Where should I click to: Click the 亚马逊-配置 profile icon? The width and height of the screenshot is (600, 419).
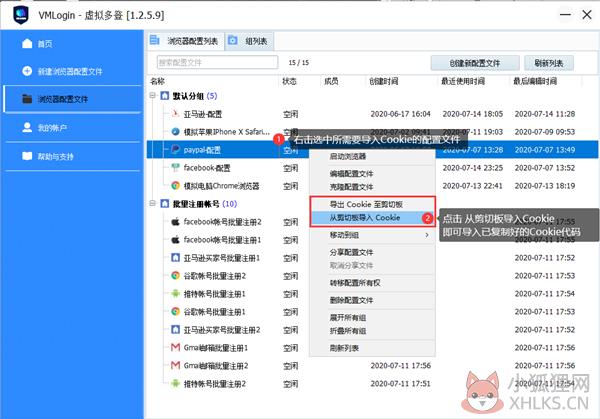175,114
